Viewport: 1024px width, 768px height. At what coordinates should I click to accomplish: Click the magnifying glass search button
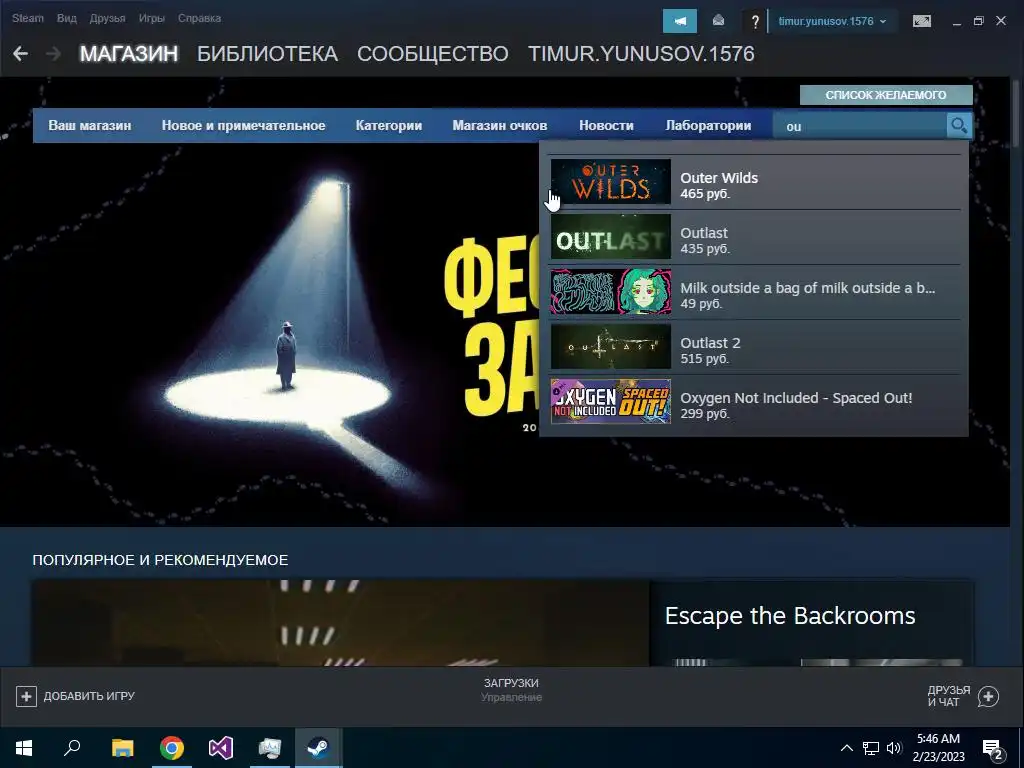point(959,125)
